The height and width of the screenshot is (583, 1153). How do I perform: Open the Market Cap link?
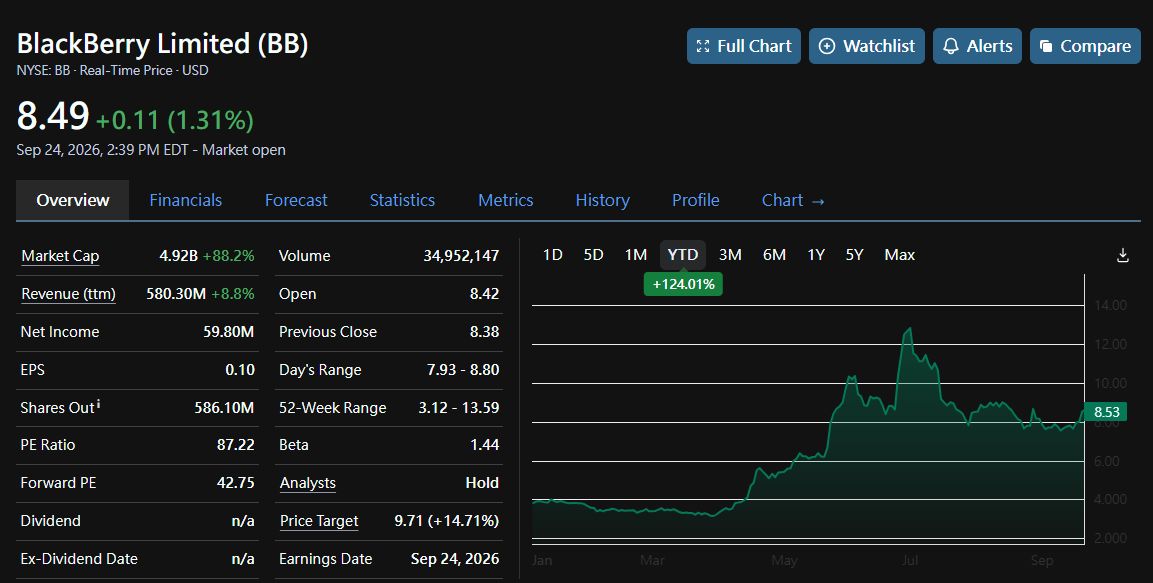pos(60,256)
